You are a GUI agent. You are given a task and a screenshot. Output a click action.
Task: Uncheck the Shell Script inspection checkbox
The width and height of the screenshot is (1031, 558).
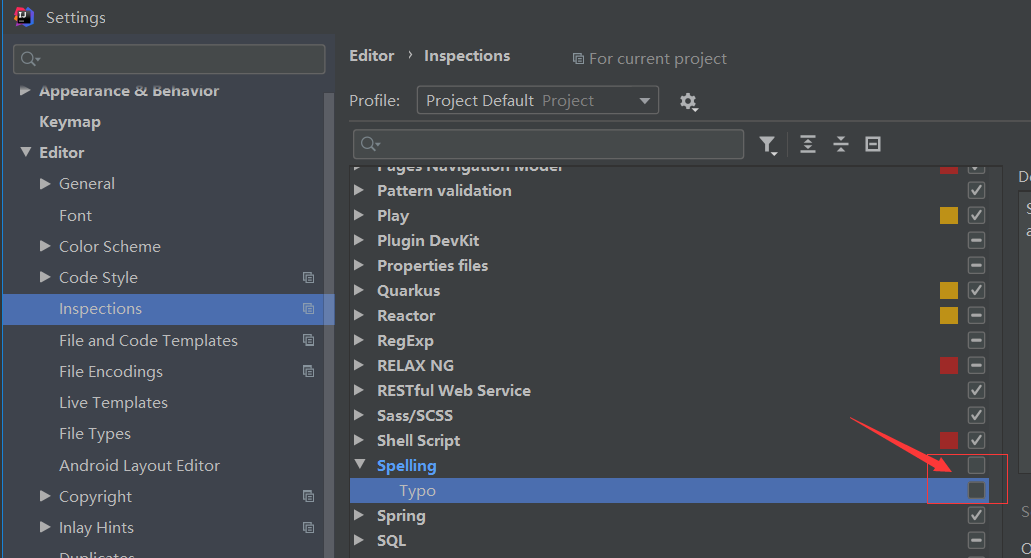tap(977, 440)
